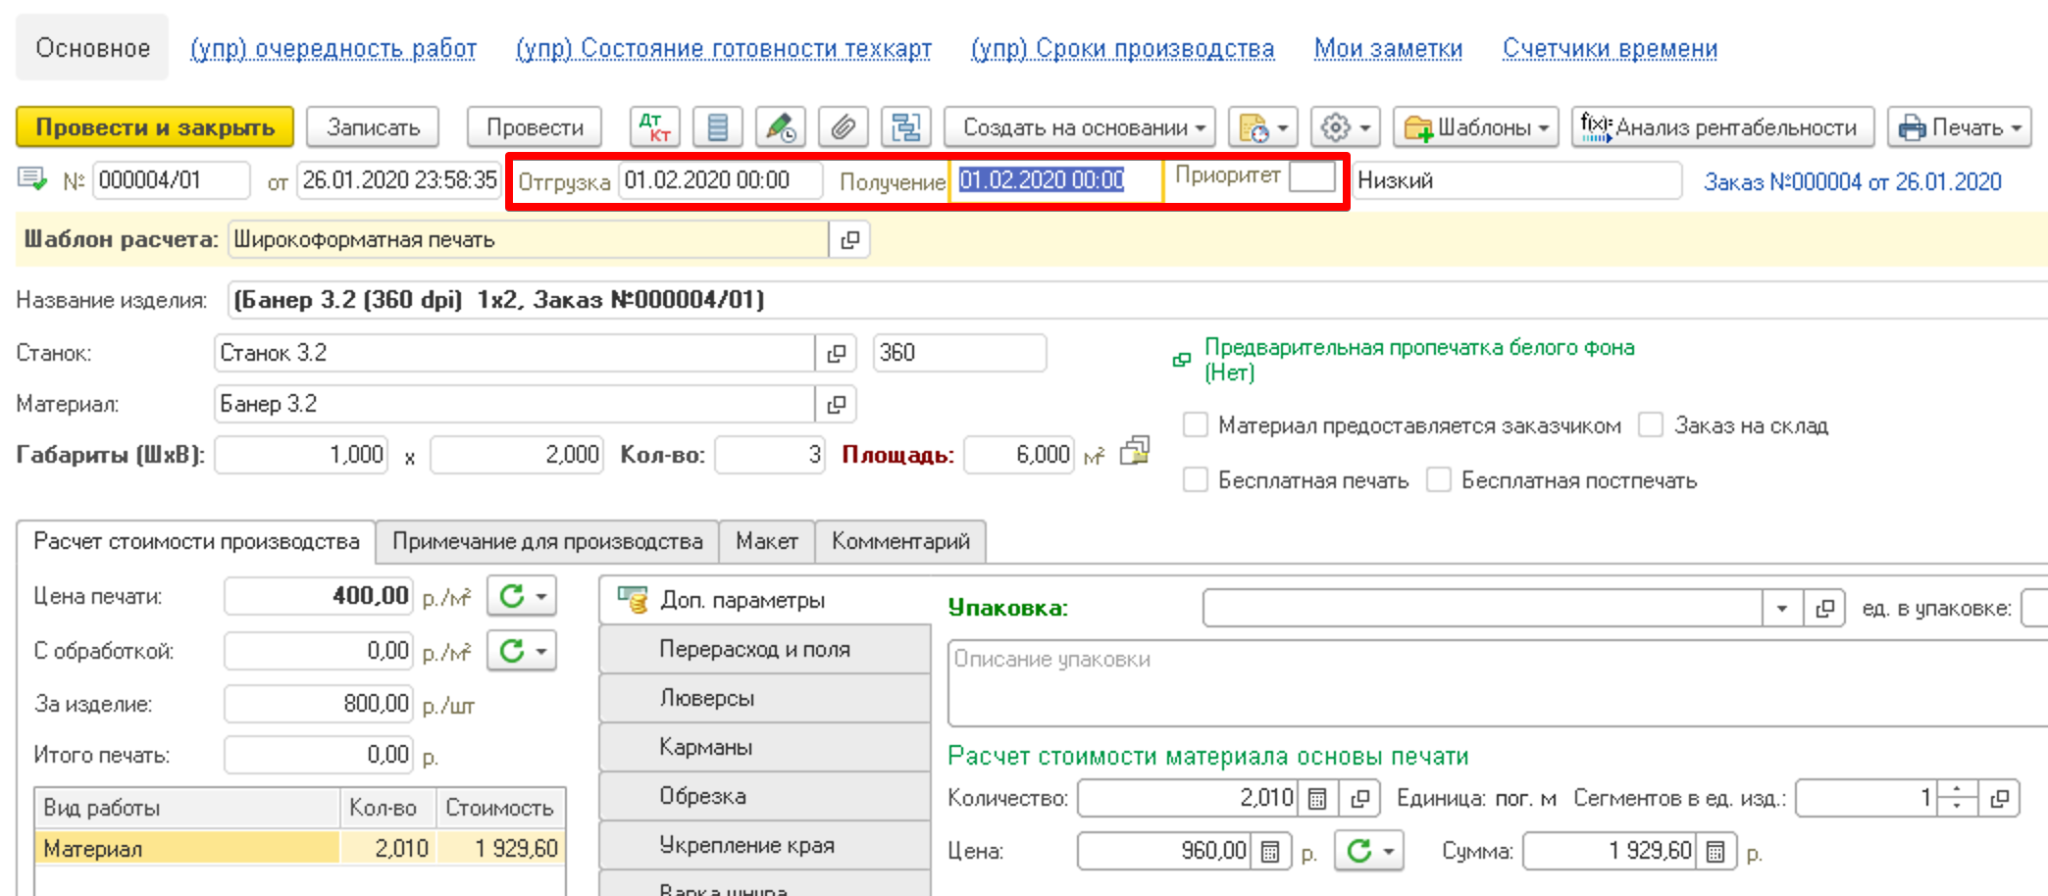Open Счетчики времени link
The width and height of the screenshot is (2048, 896).
(1610, 48)
